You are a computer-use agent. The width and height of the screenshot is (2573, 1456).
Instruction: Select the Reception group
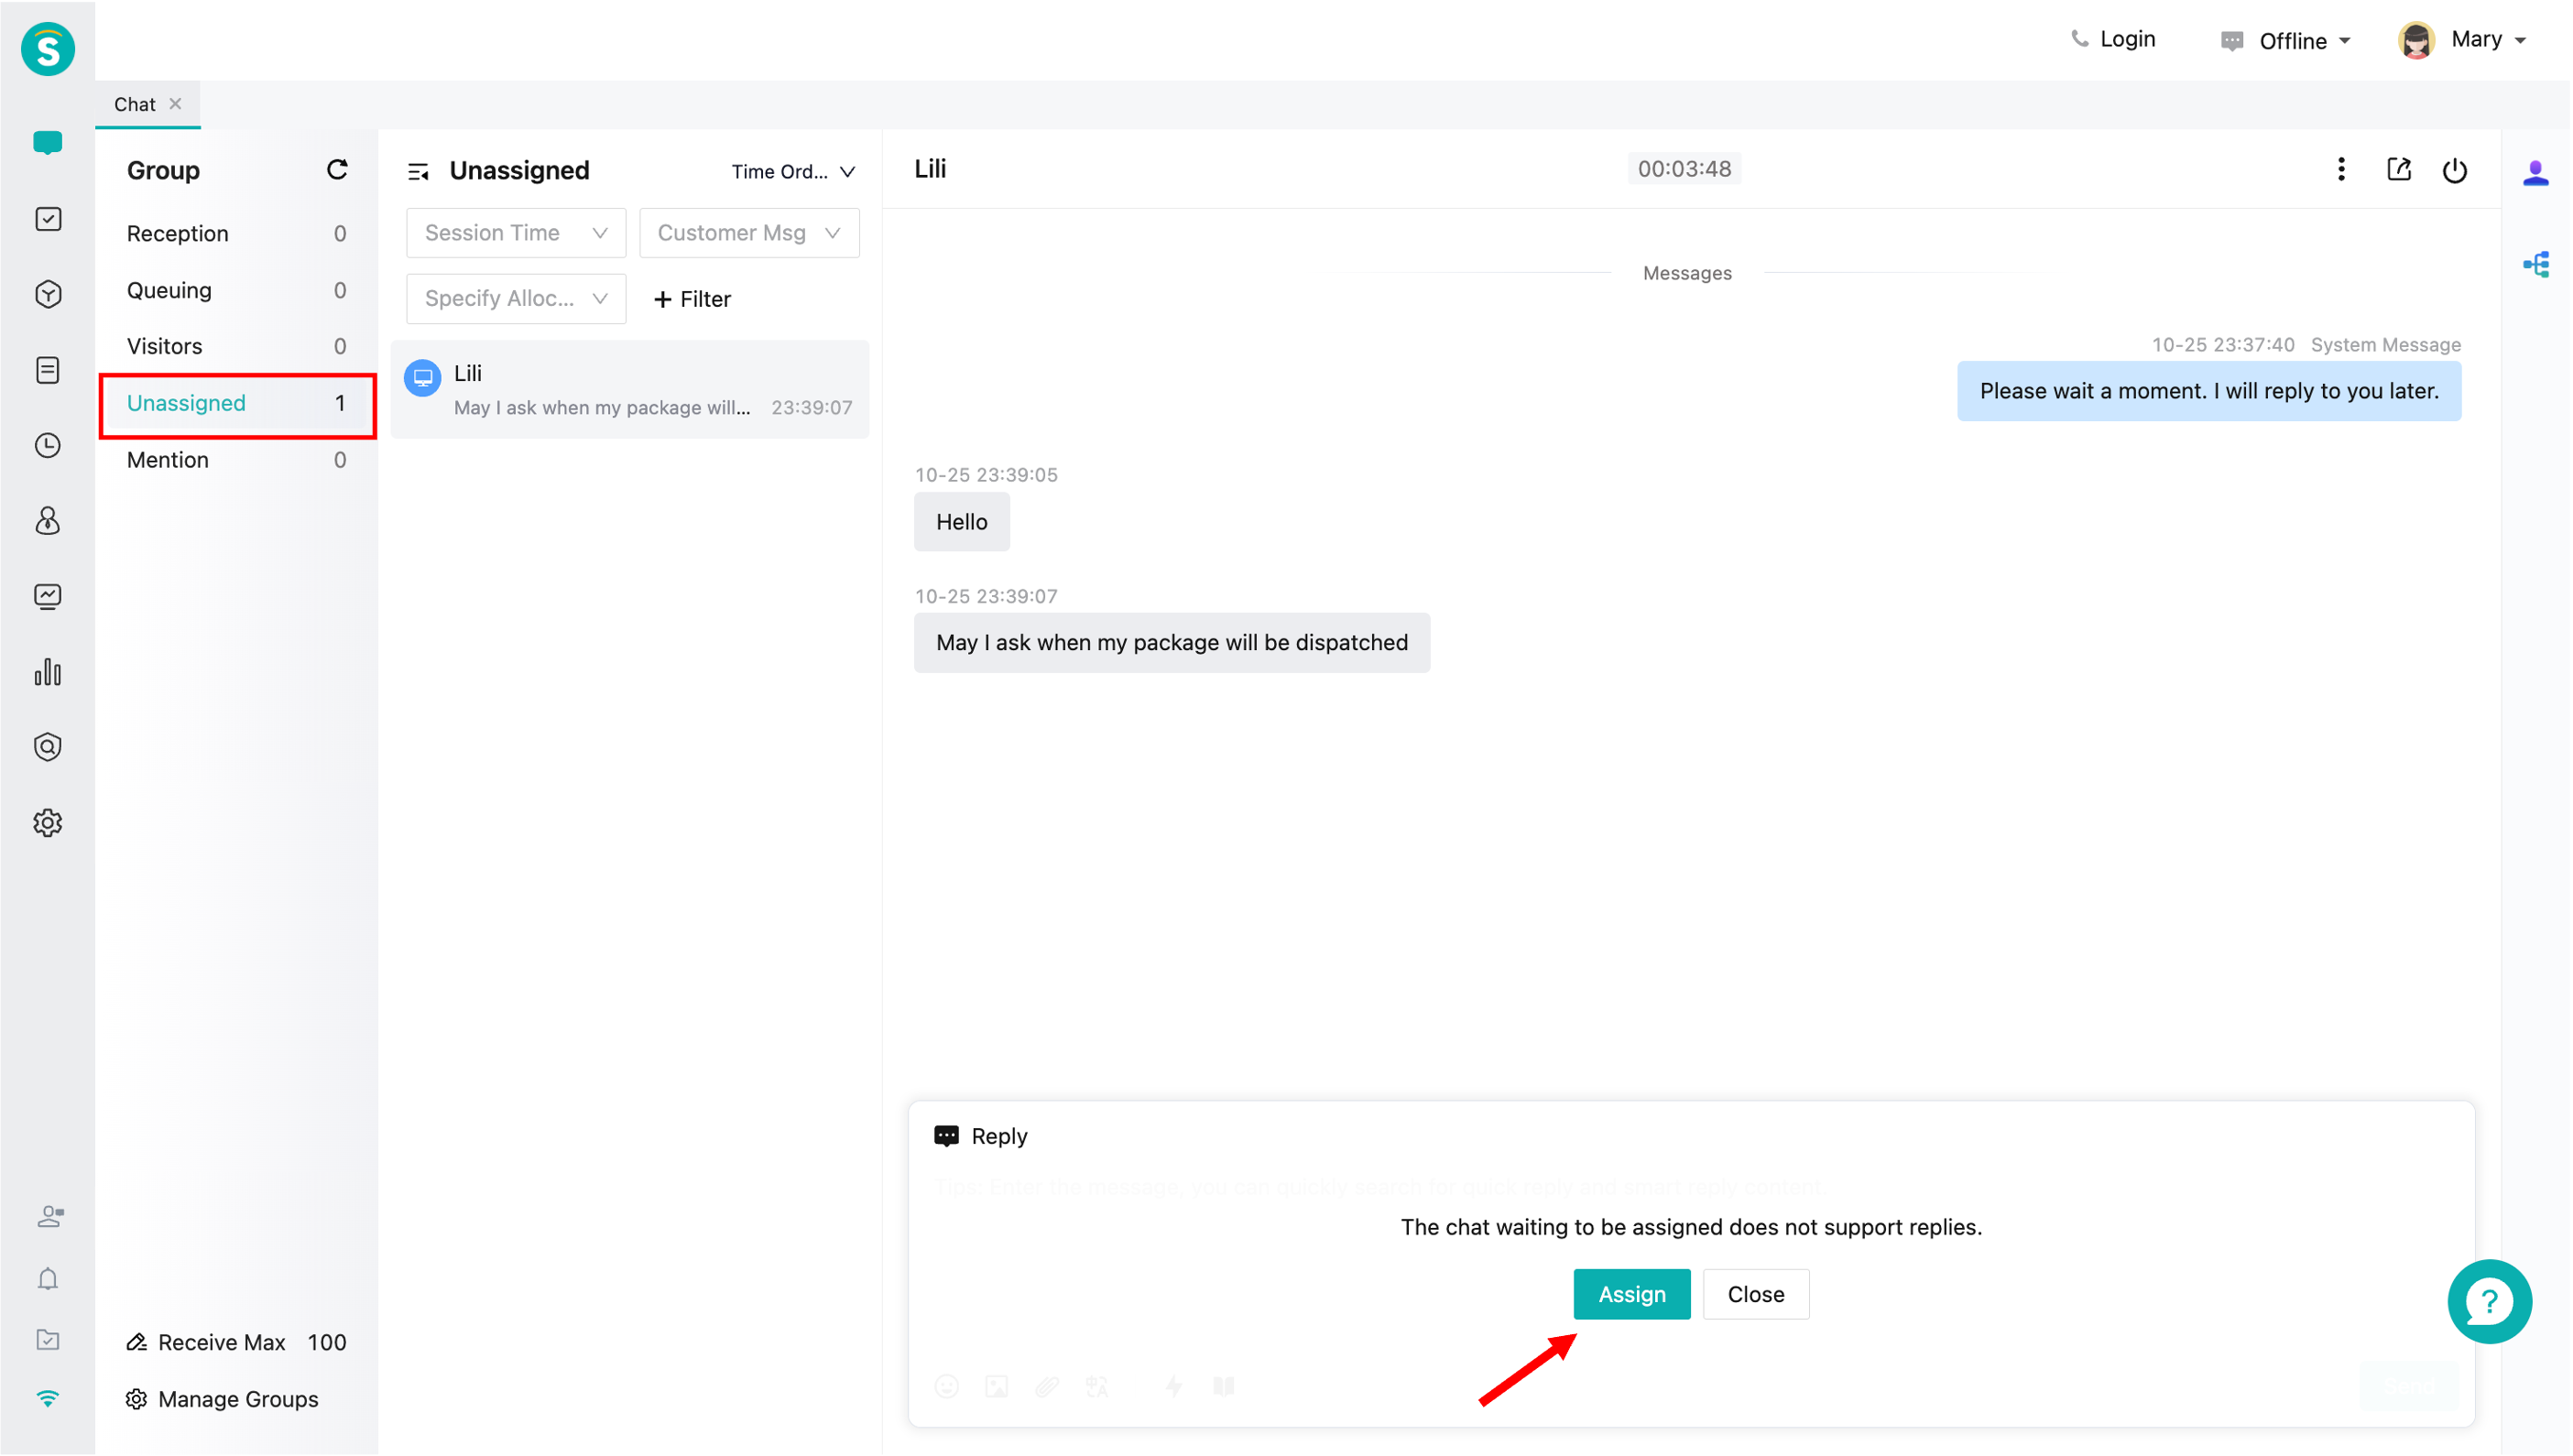click(x=177, y=233)
